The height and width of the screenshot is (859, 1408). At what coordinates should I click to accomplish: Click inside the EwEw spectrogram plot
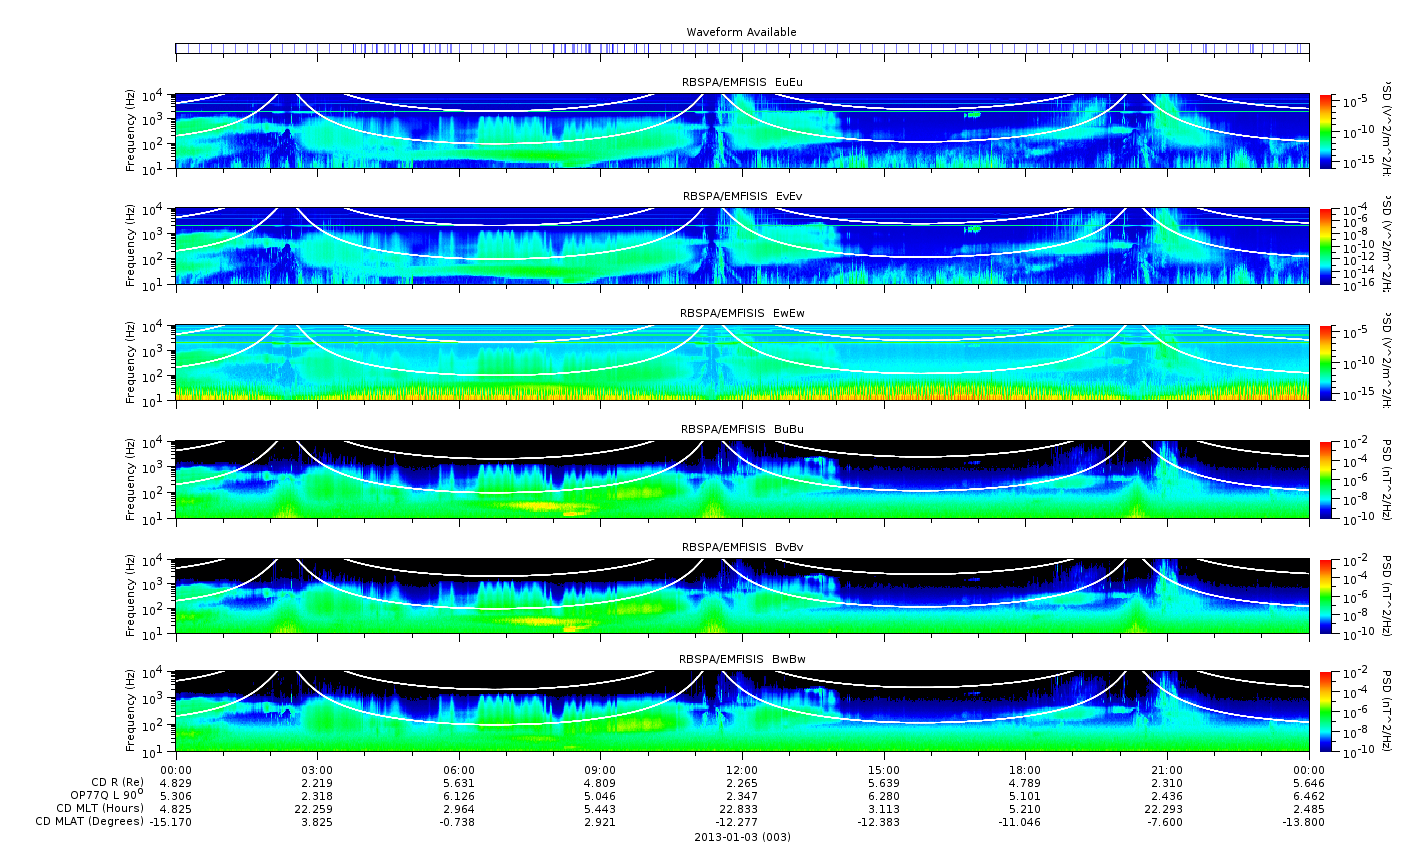click(741, 363)
